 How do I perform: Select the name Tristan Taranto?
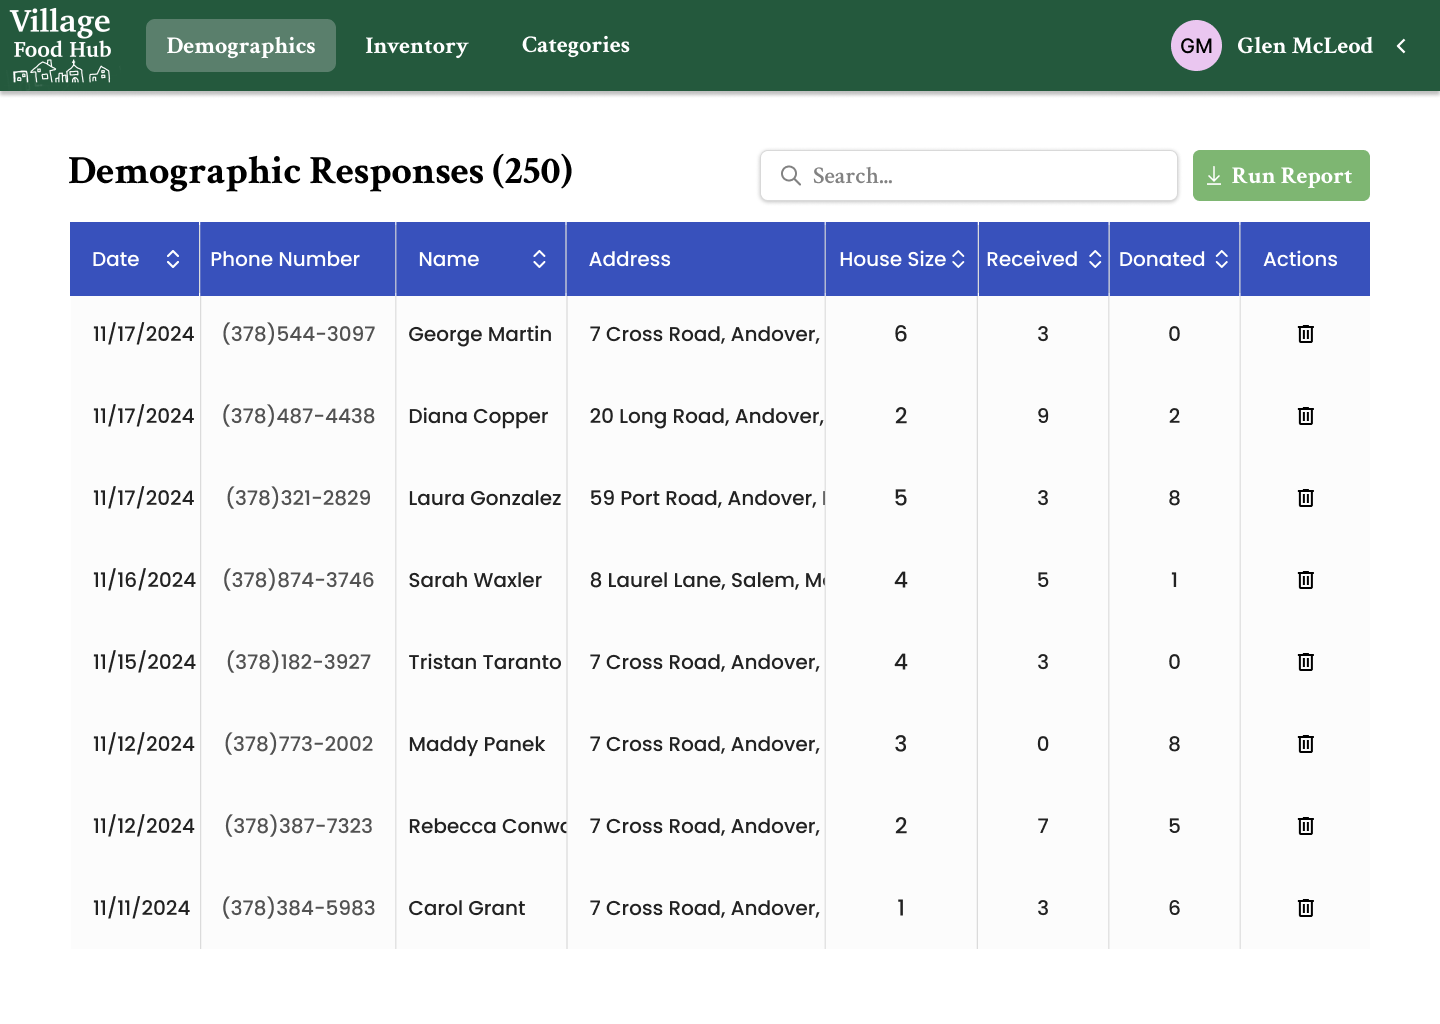[485, 662]
